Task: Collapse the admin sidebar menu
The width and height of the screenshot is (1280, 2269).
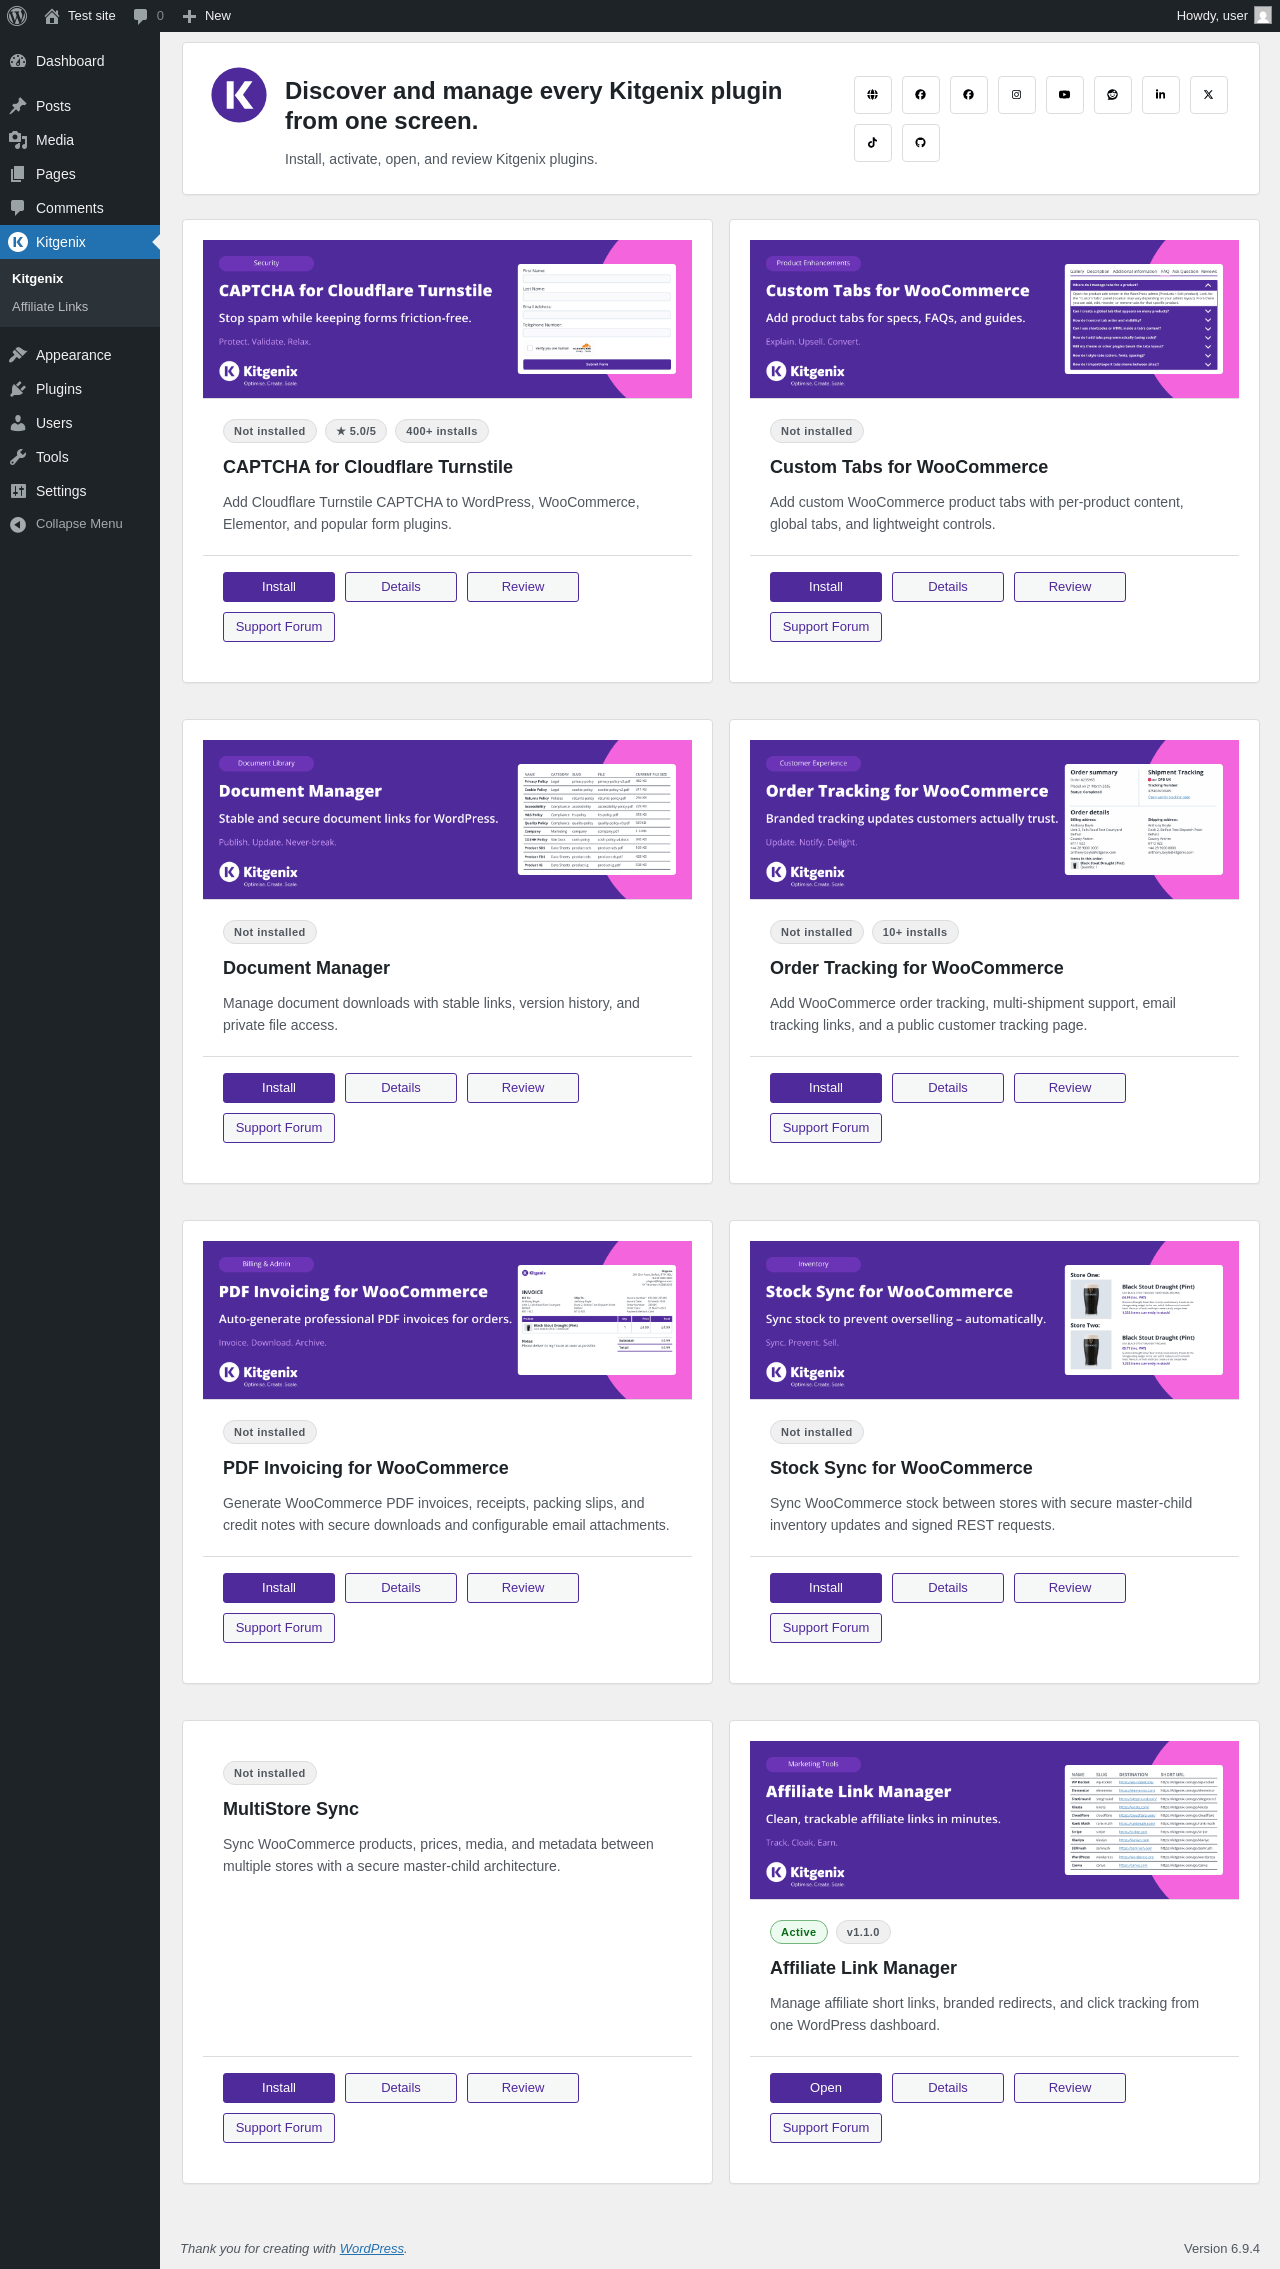Action: click(66, 524)
